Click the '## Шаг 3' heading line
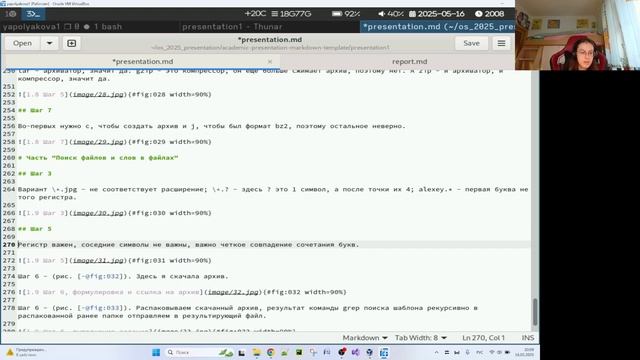The image size is (640, 360). 35,174
